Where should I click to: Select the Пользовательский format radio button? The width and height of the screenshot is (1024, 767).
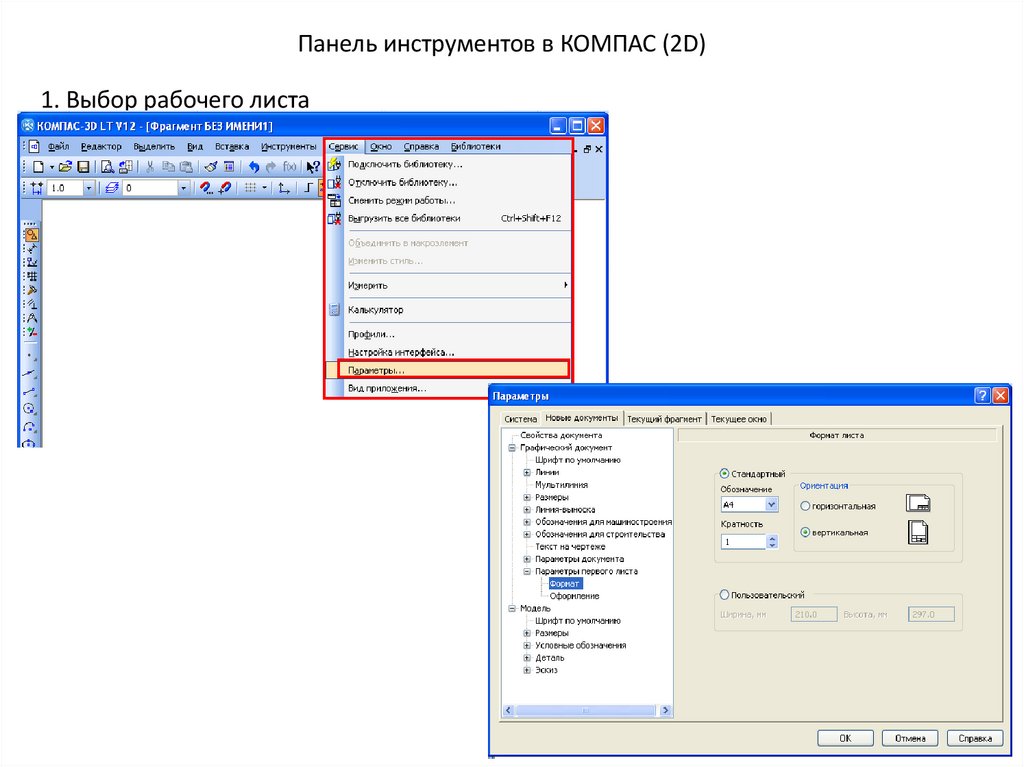click(x=724, y=595)
